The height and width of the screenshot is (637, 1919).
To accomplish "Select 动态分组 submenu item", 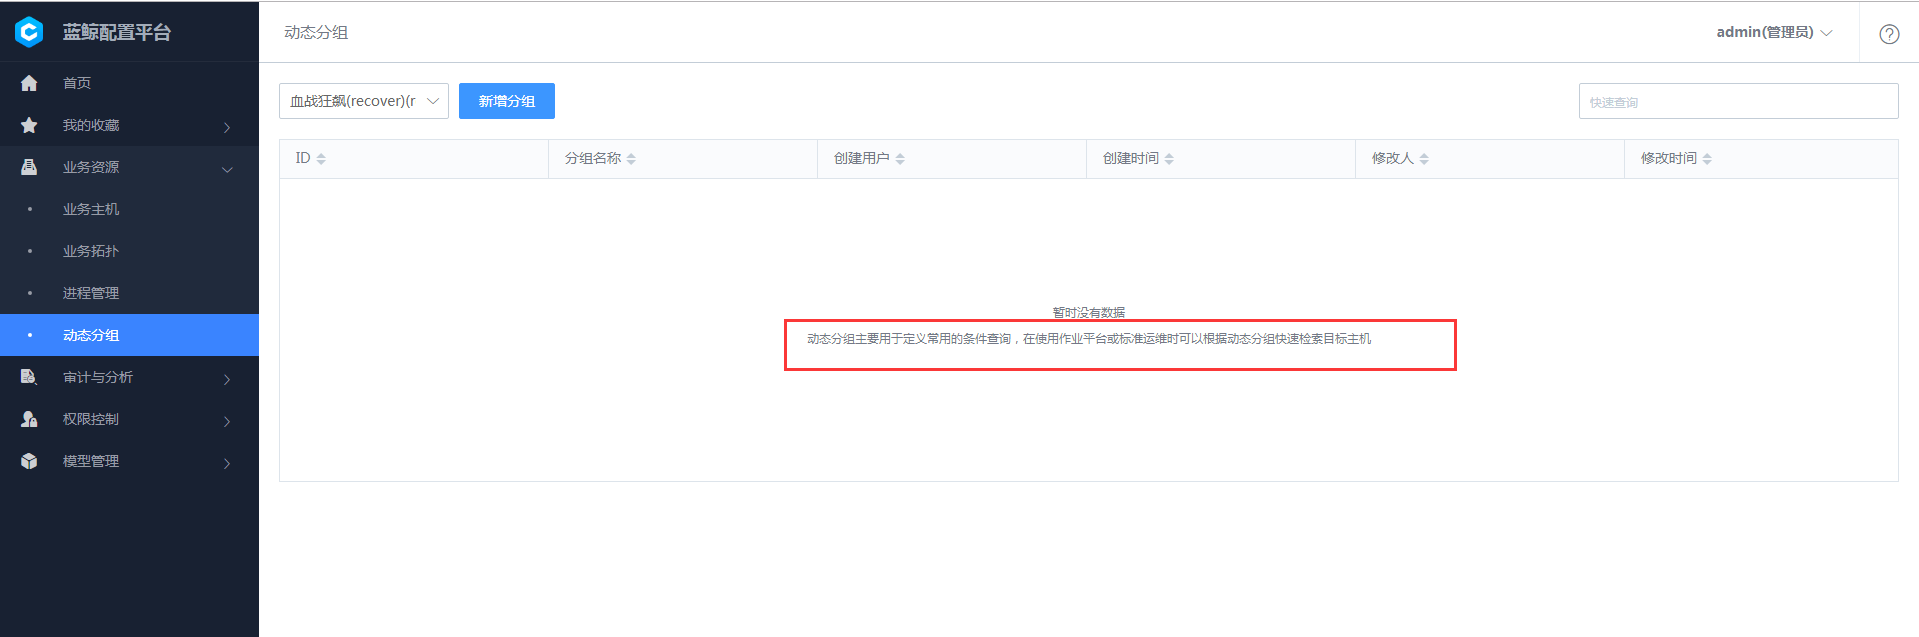I will point(129,335).
